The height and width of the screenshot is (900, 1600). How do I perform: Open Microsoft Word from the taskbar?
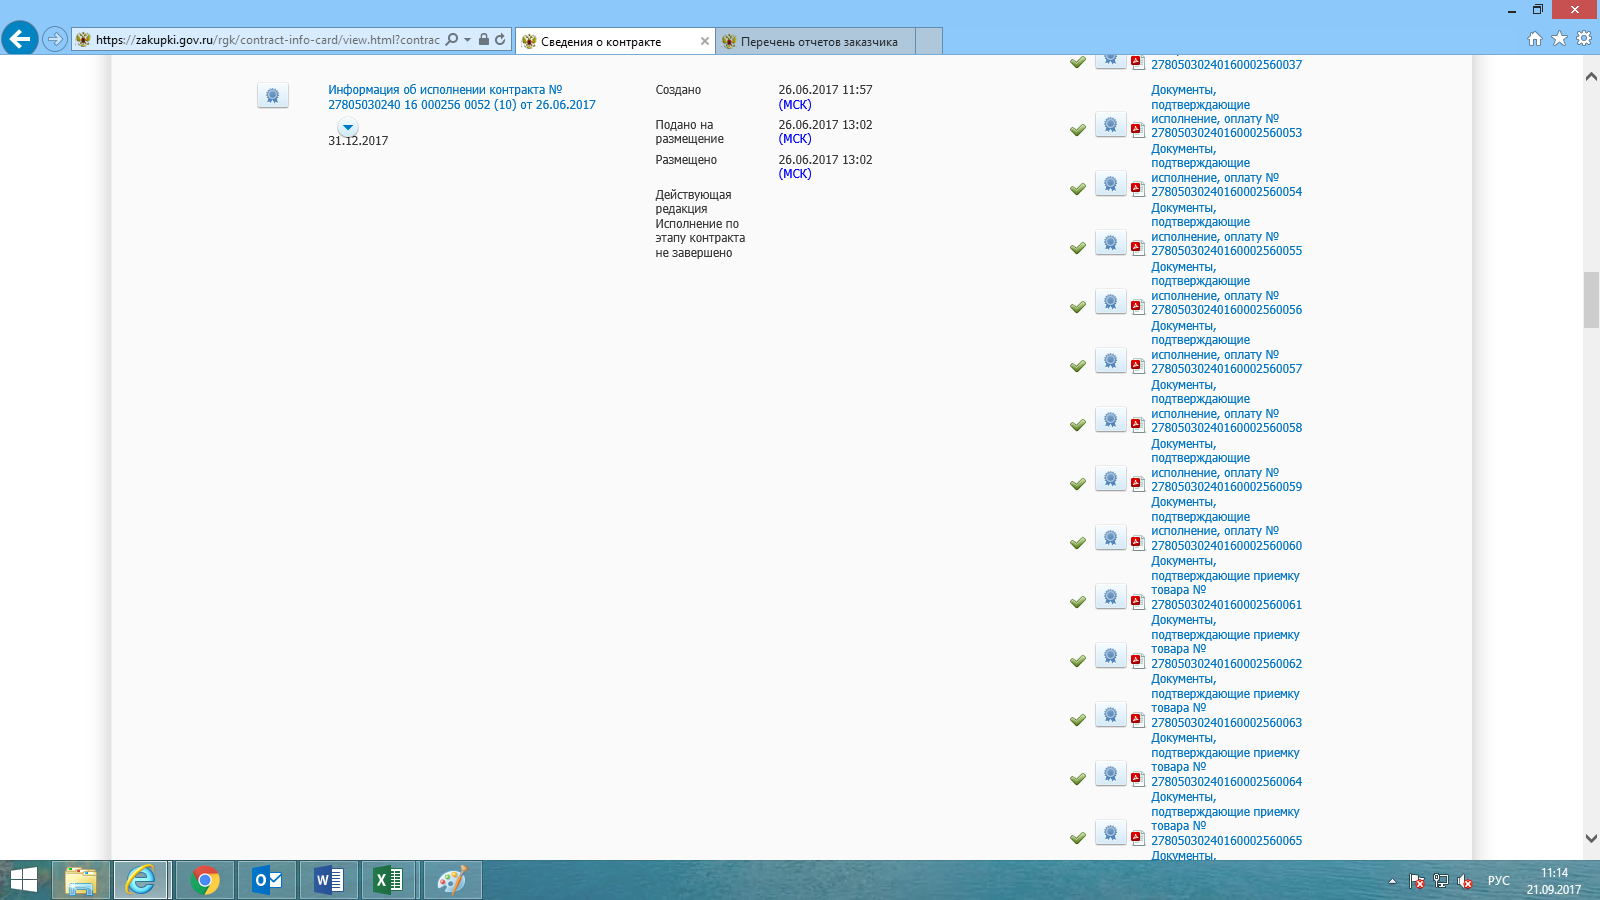329,881
